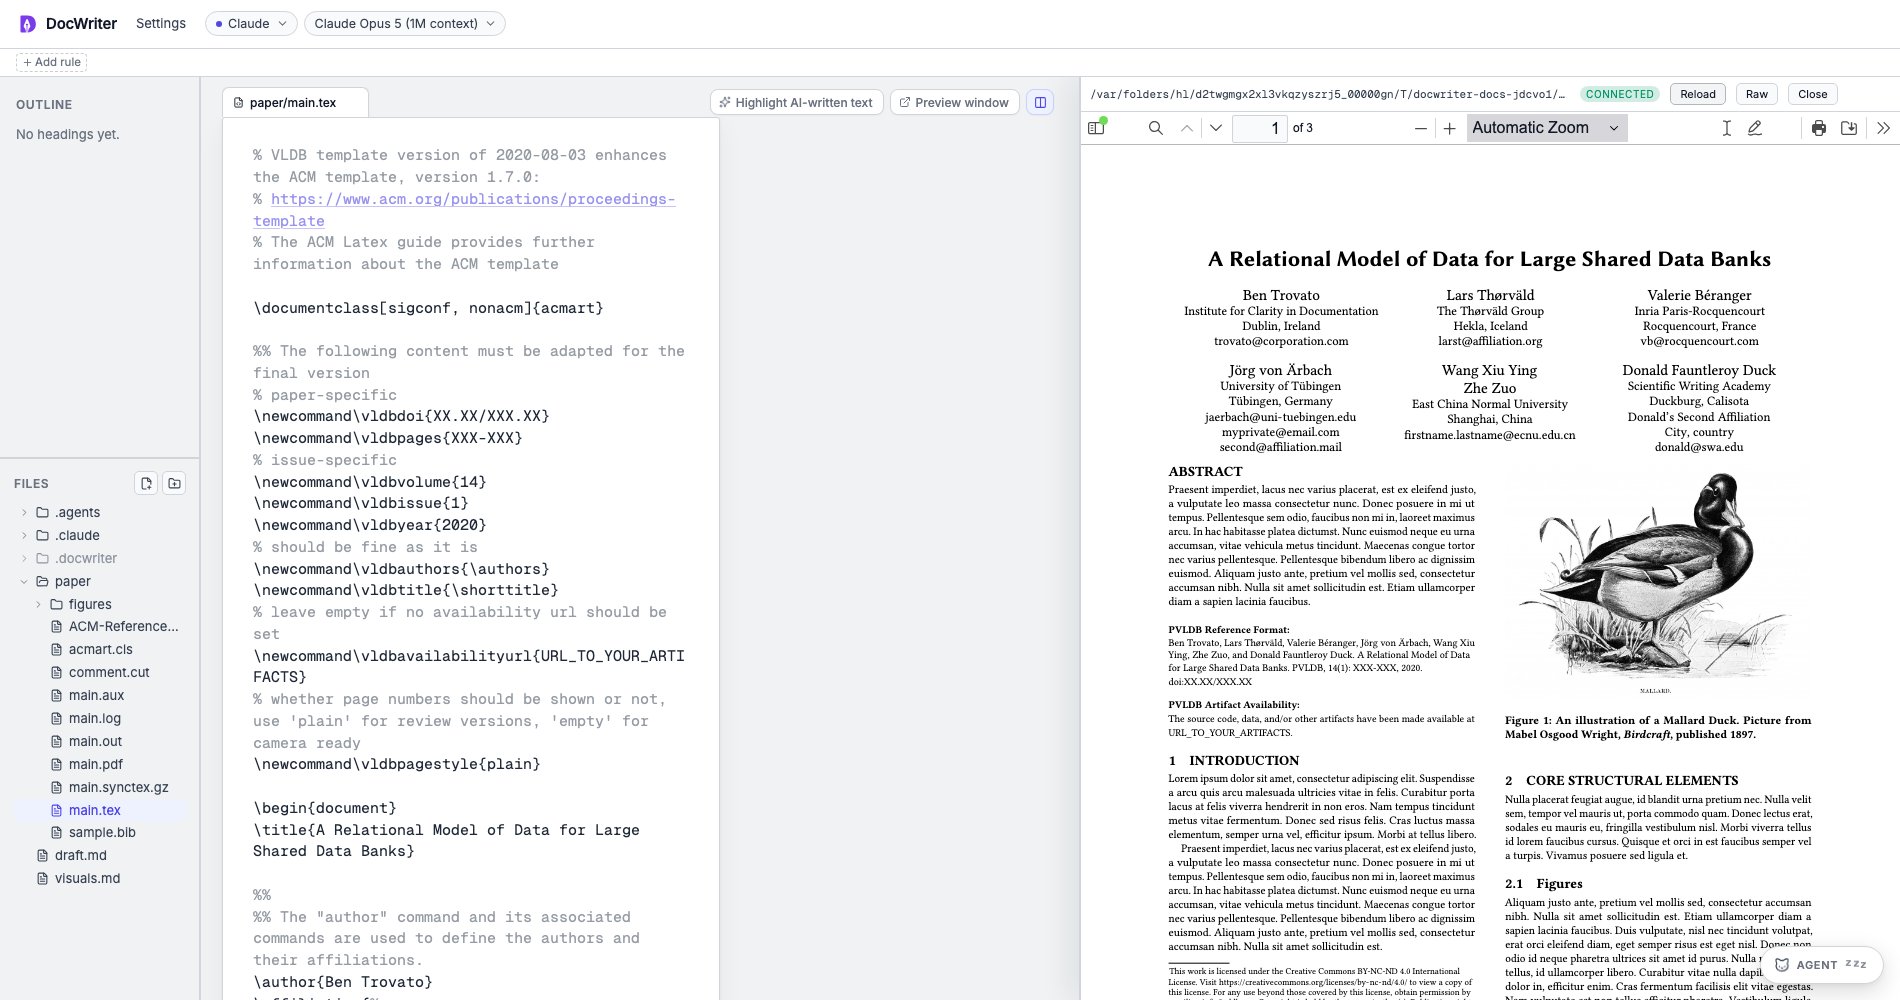Screen dimensions: 1900x1000
Task: Click the CONNECTED status badge
Action: click(1619, 94)
